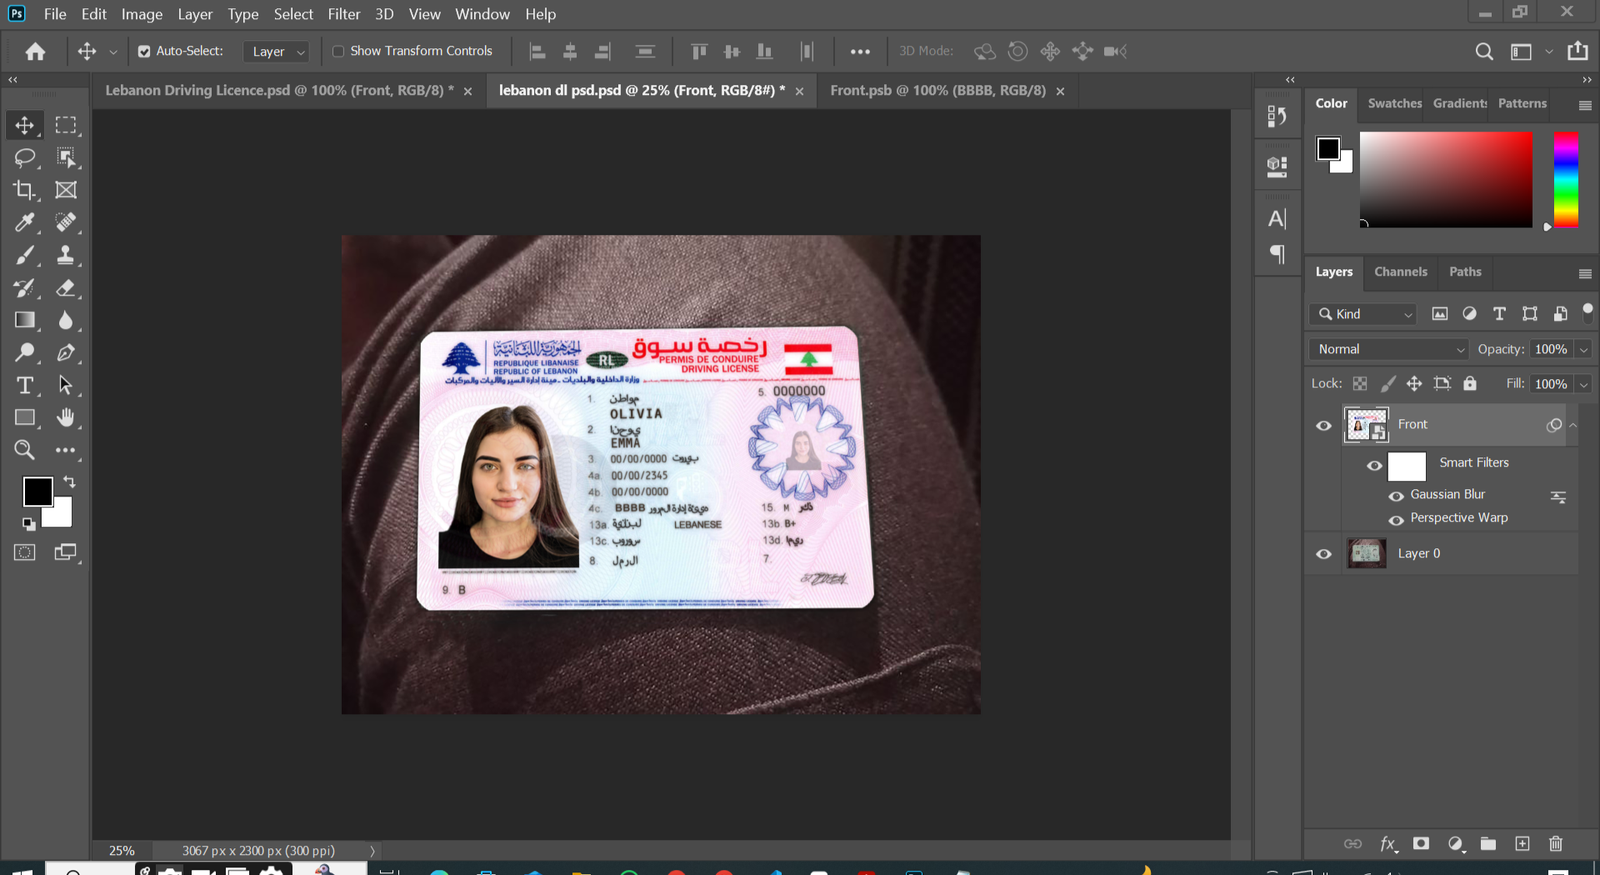Viewport: 1600px width, 875px height.
Task: Switch to Front.psb document tab
Action: 938,90
